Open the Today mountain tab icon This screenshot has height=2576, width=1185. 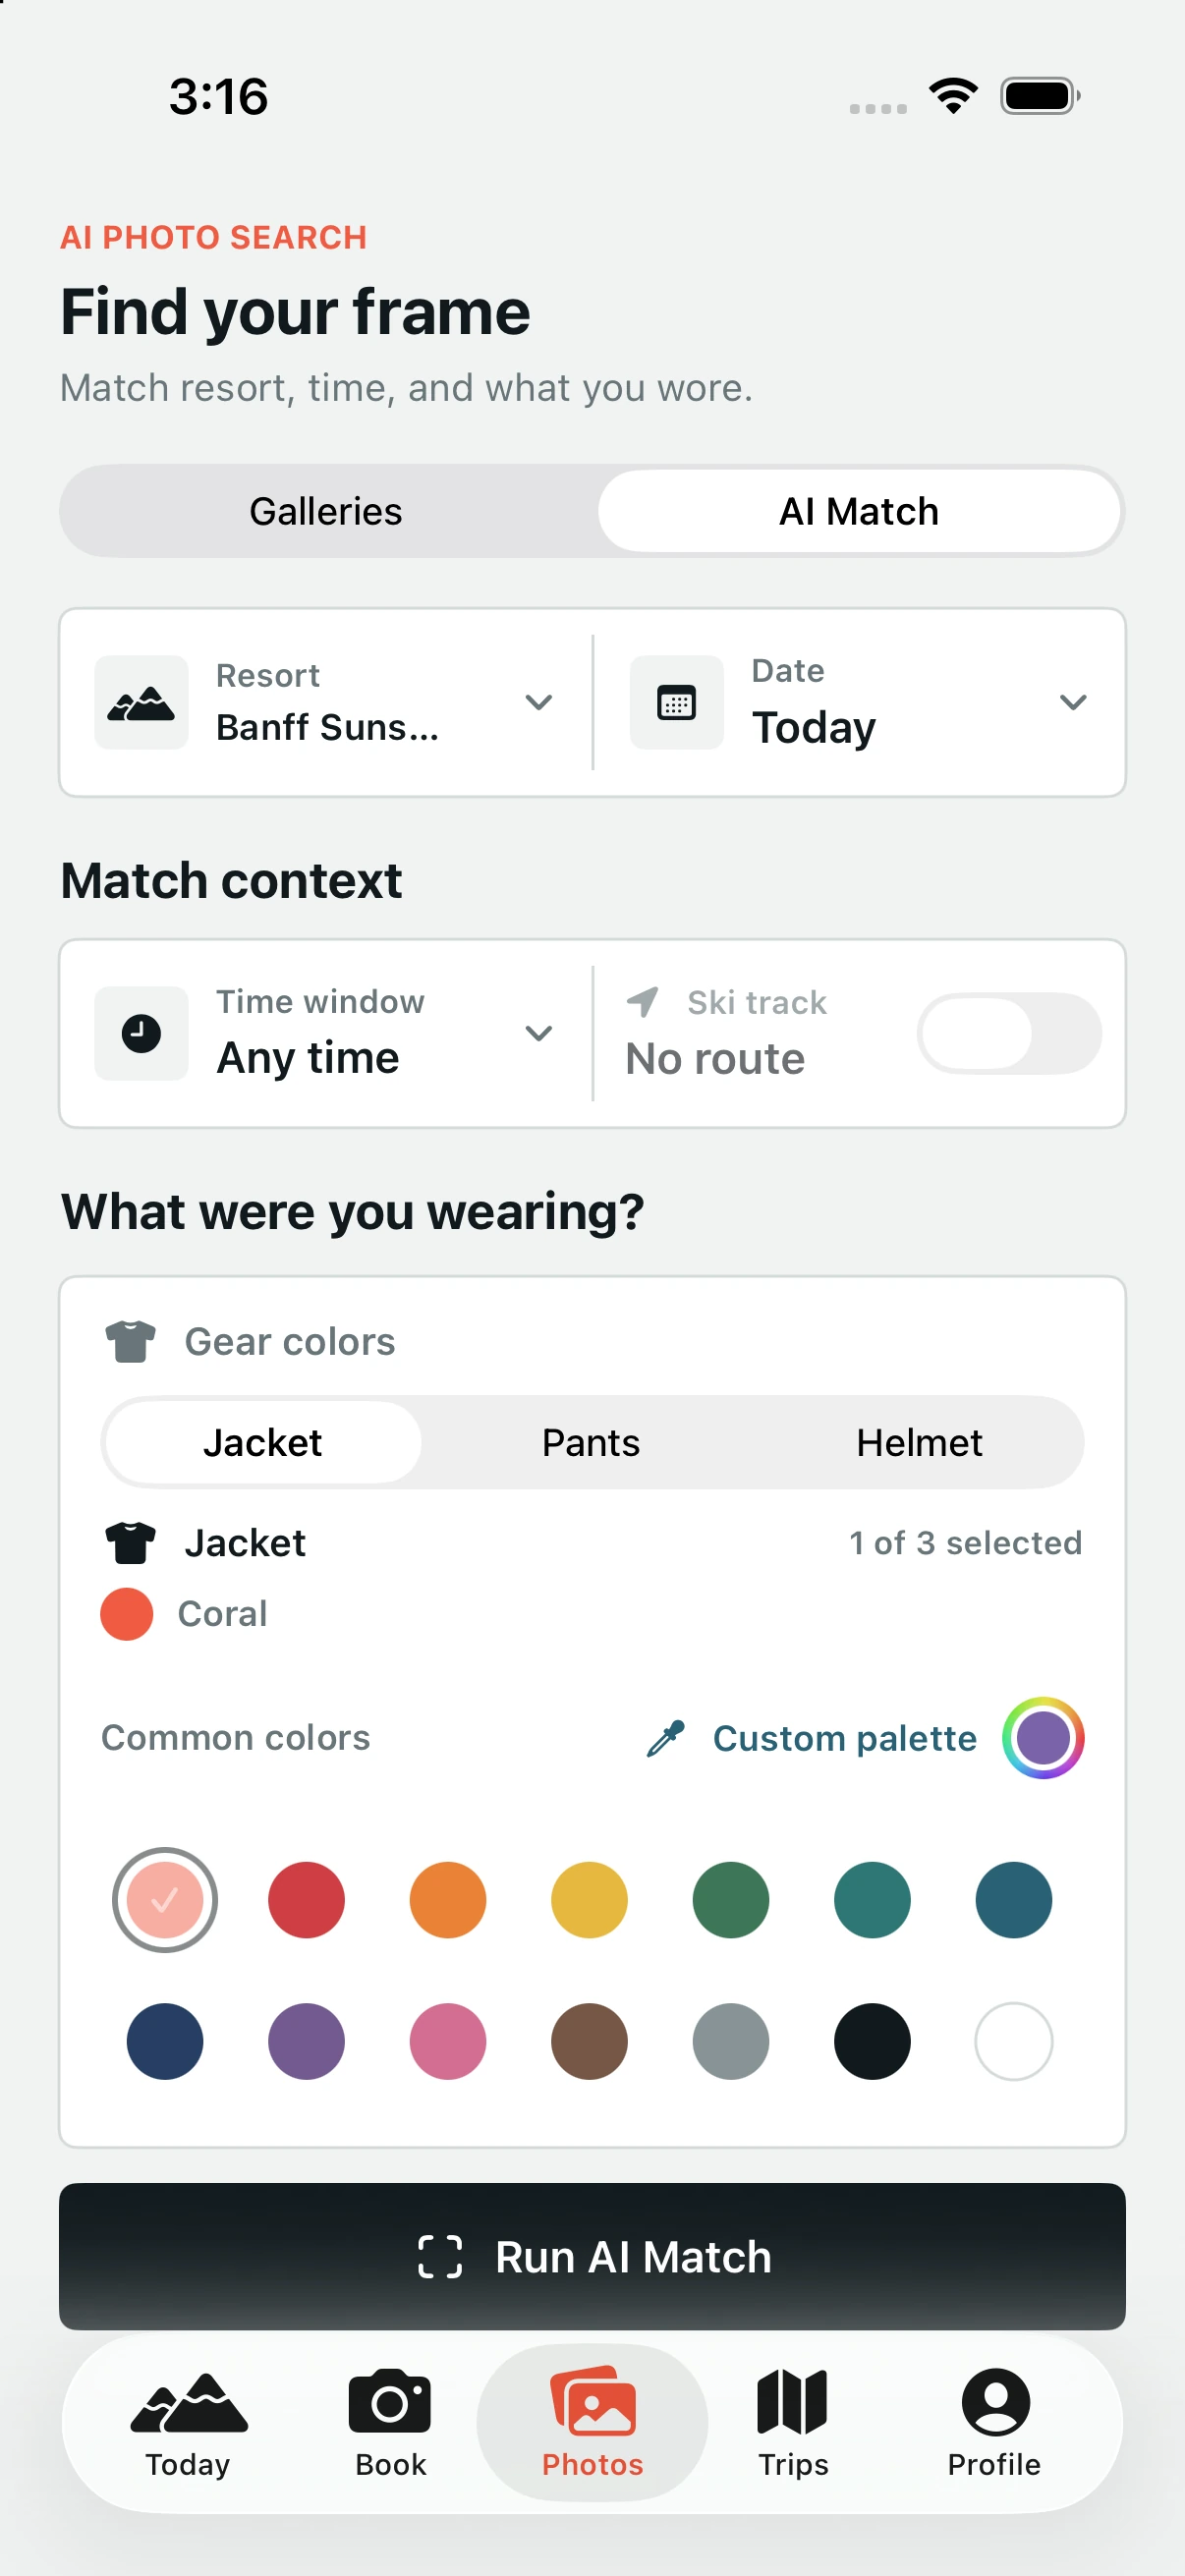coord(188,2401)
